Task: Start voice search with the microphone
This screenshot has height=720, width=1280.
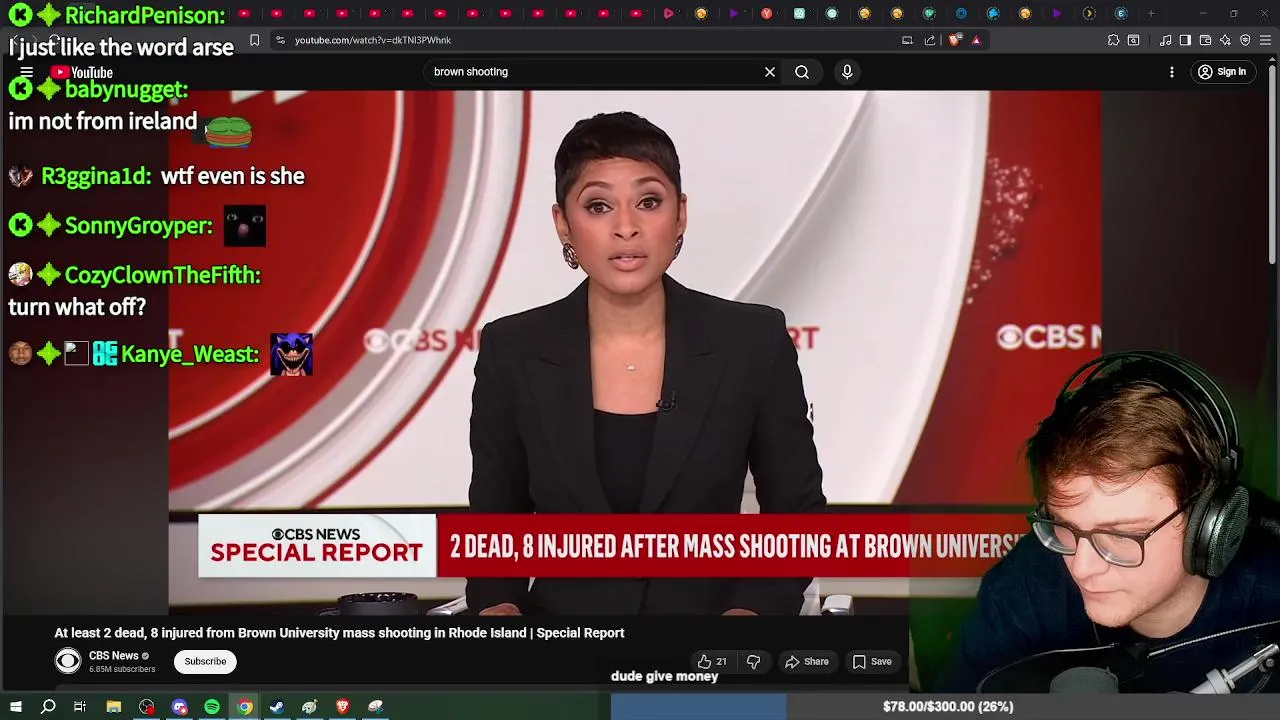Action: (847, 72)
